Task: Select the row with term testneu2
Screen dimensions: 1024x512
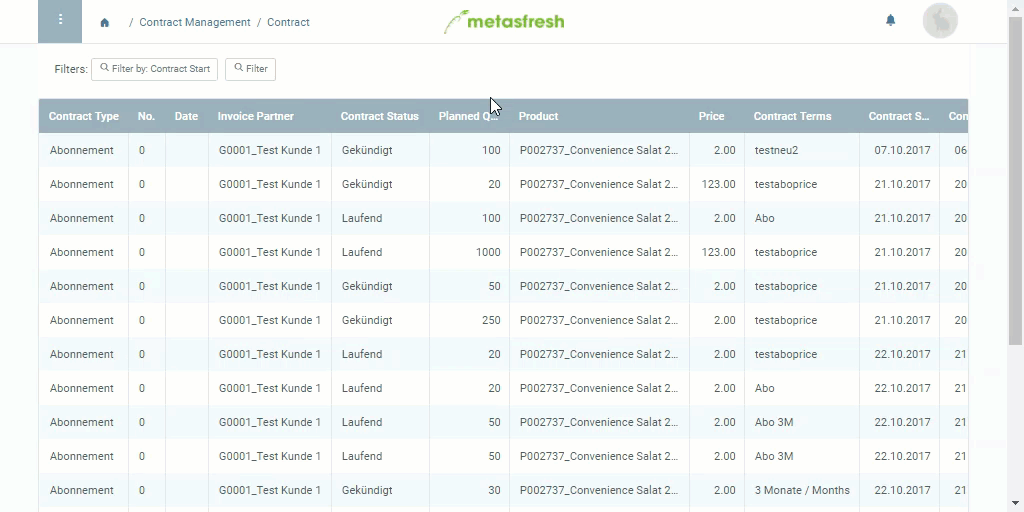Action: click(503, 150)
